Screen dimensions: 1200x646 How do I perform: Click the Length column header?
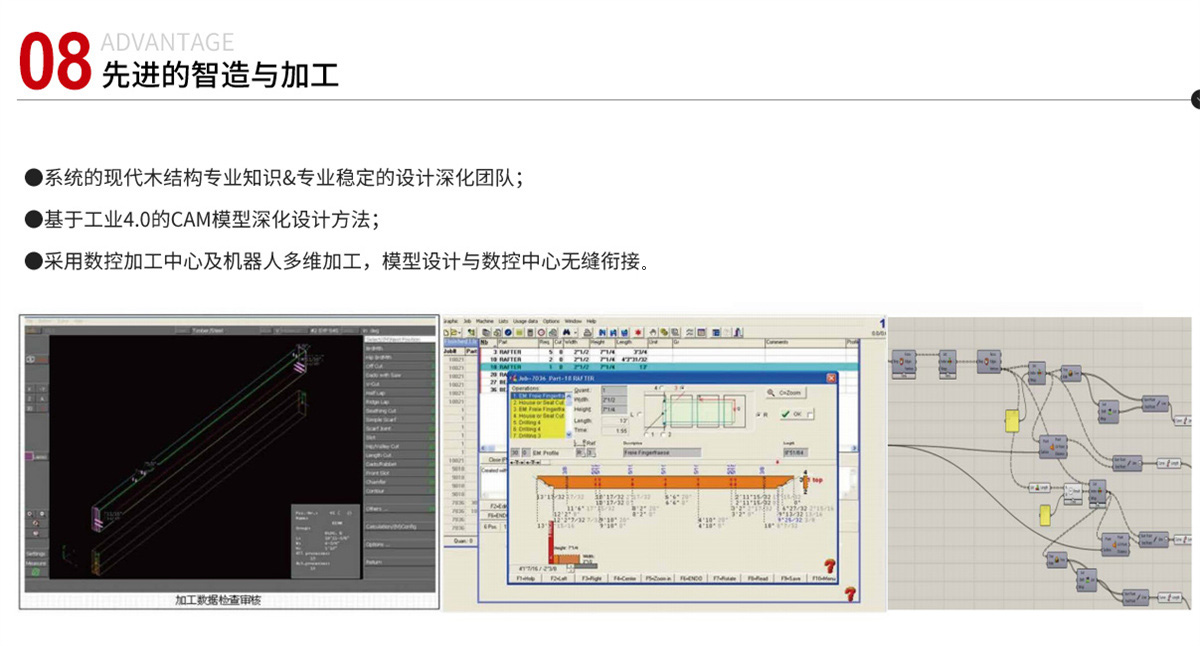[x=631, y=342]
